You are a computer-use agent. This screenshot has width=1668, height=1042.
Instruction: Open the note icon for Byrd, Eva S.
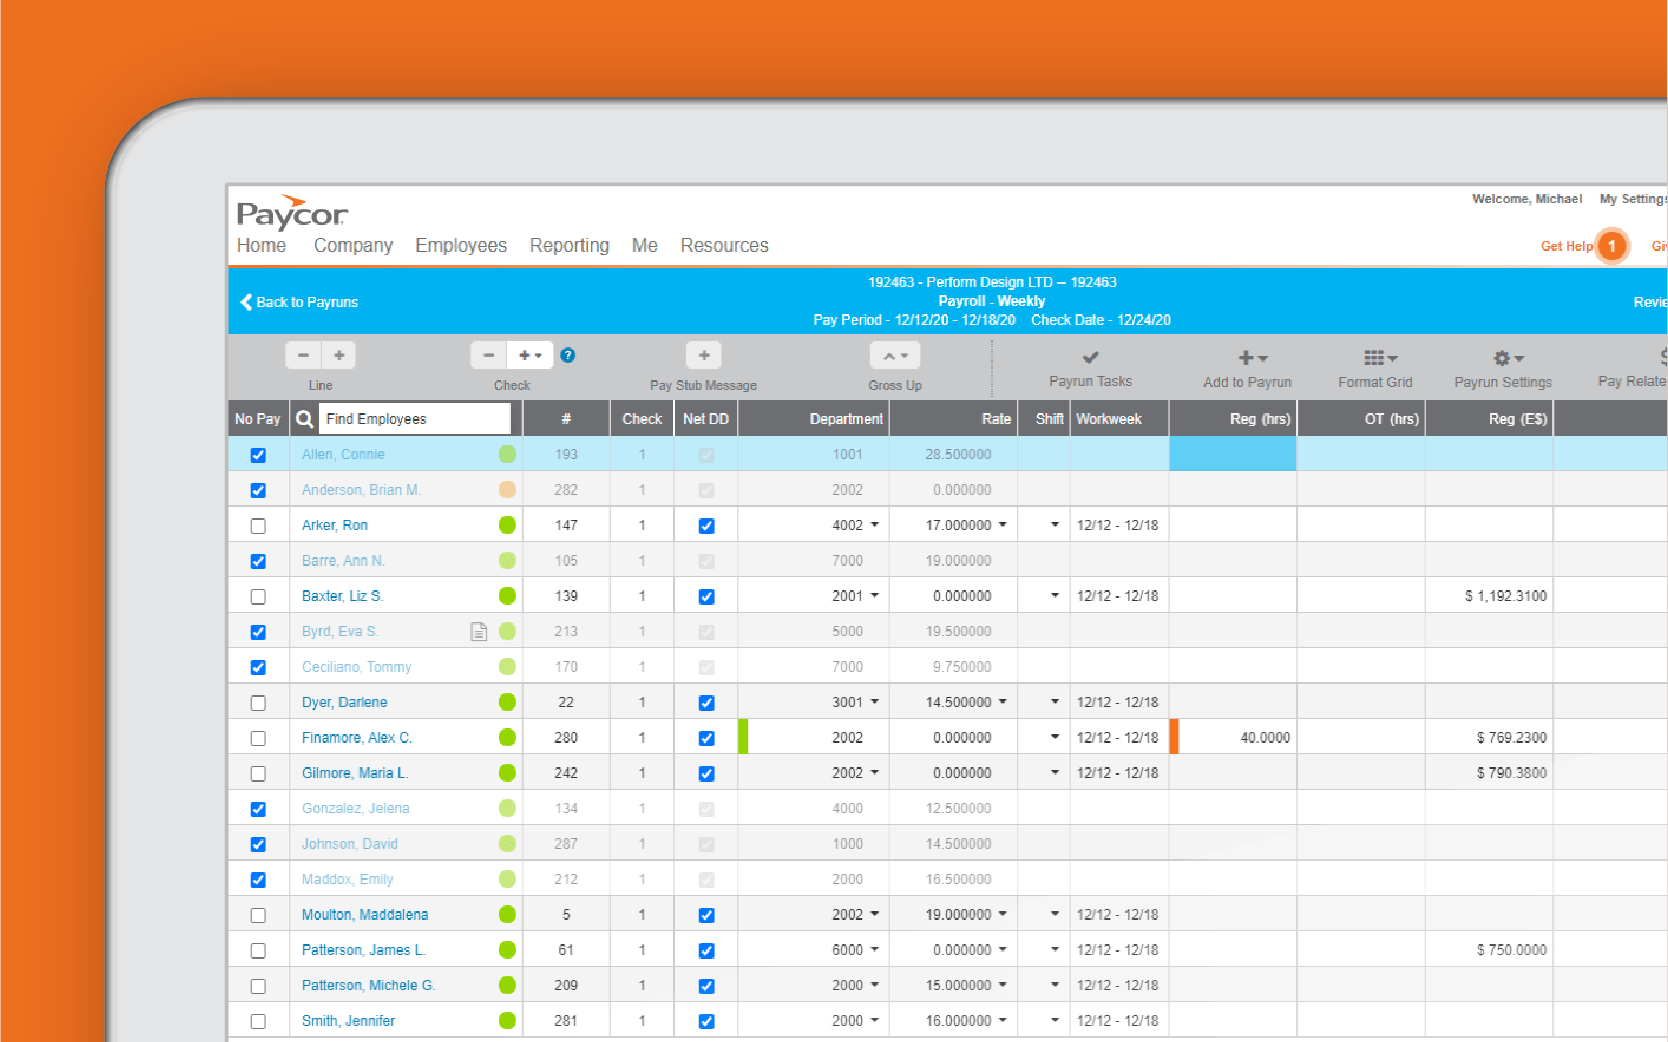tap(479, 631)
